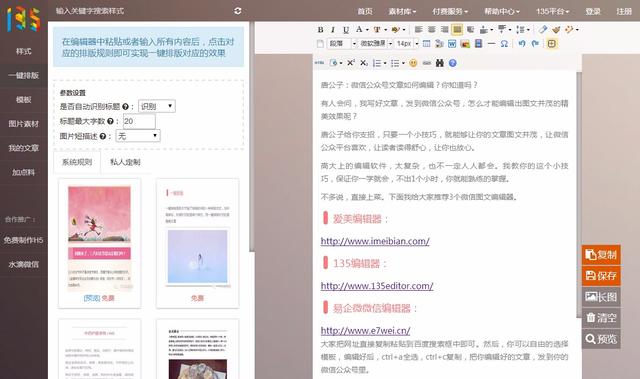Apply subscript formatting
Screen dimensions: 640x379
coord(364,63)
